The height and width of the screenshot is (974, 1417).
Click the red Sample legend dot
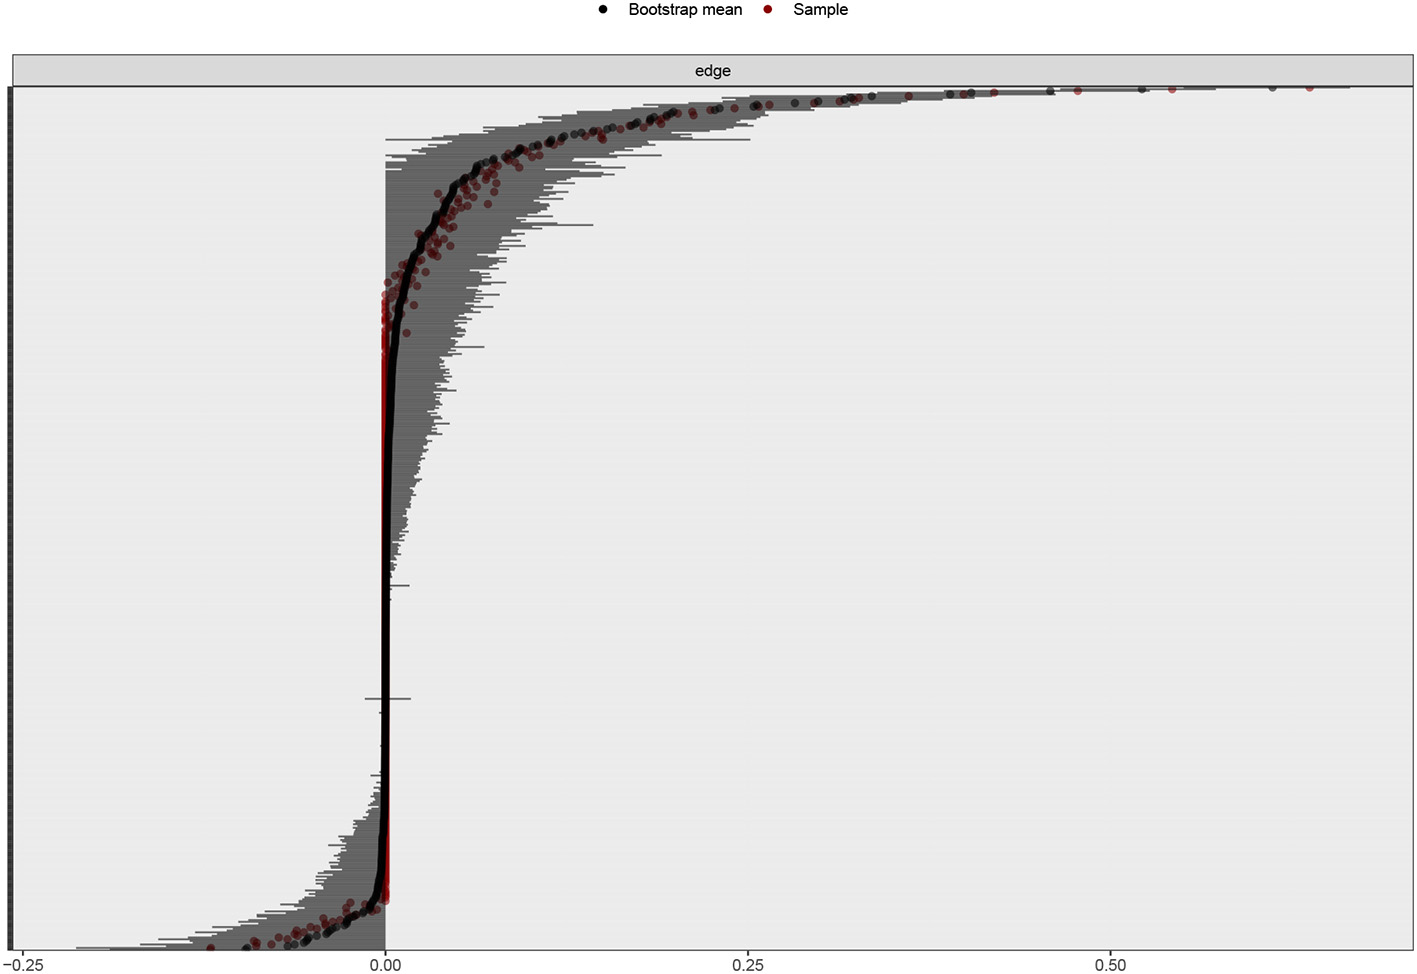tap(768, 10)
